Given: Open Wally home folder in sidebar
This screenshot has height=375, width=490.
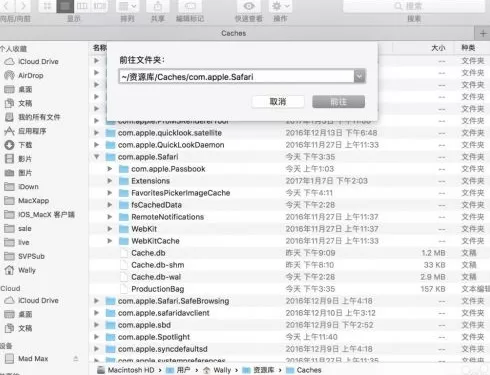Looking at the screenshot, I should click(x=20, y=270).
